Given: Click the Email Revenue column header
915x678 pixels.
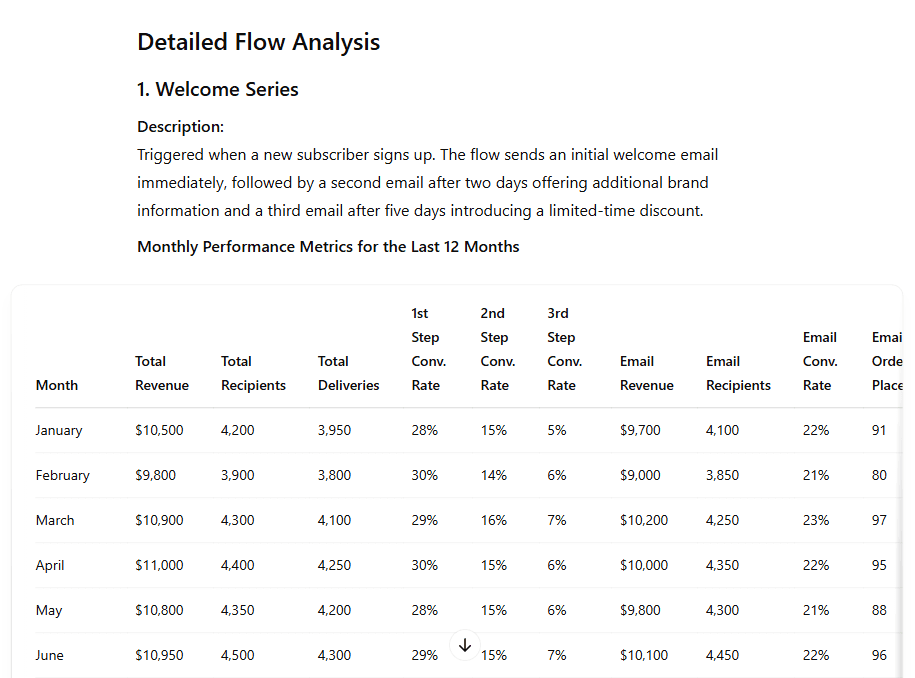Looking at the screenshot, I should [647, 373].
